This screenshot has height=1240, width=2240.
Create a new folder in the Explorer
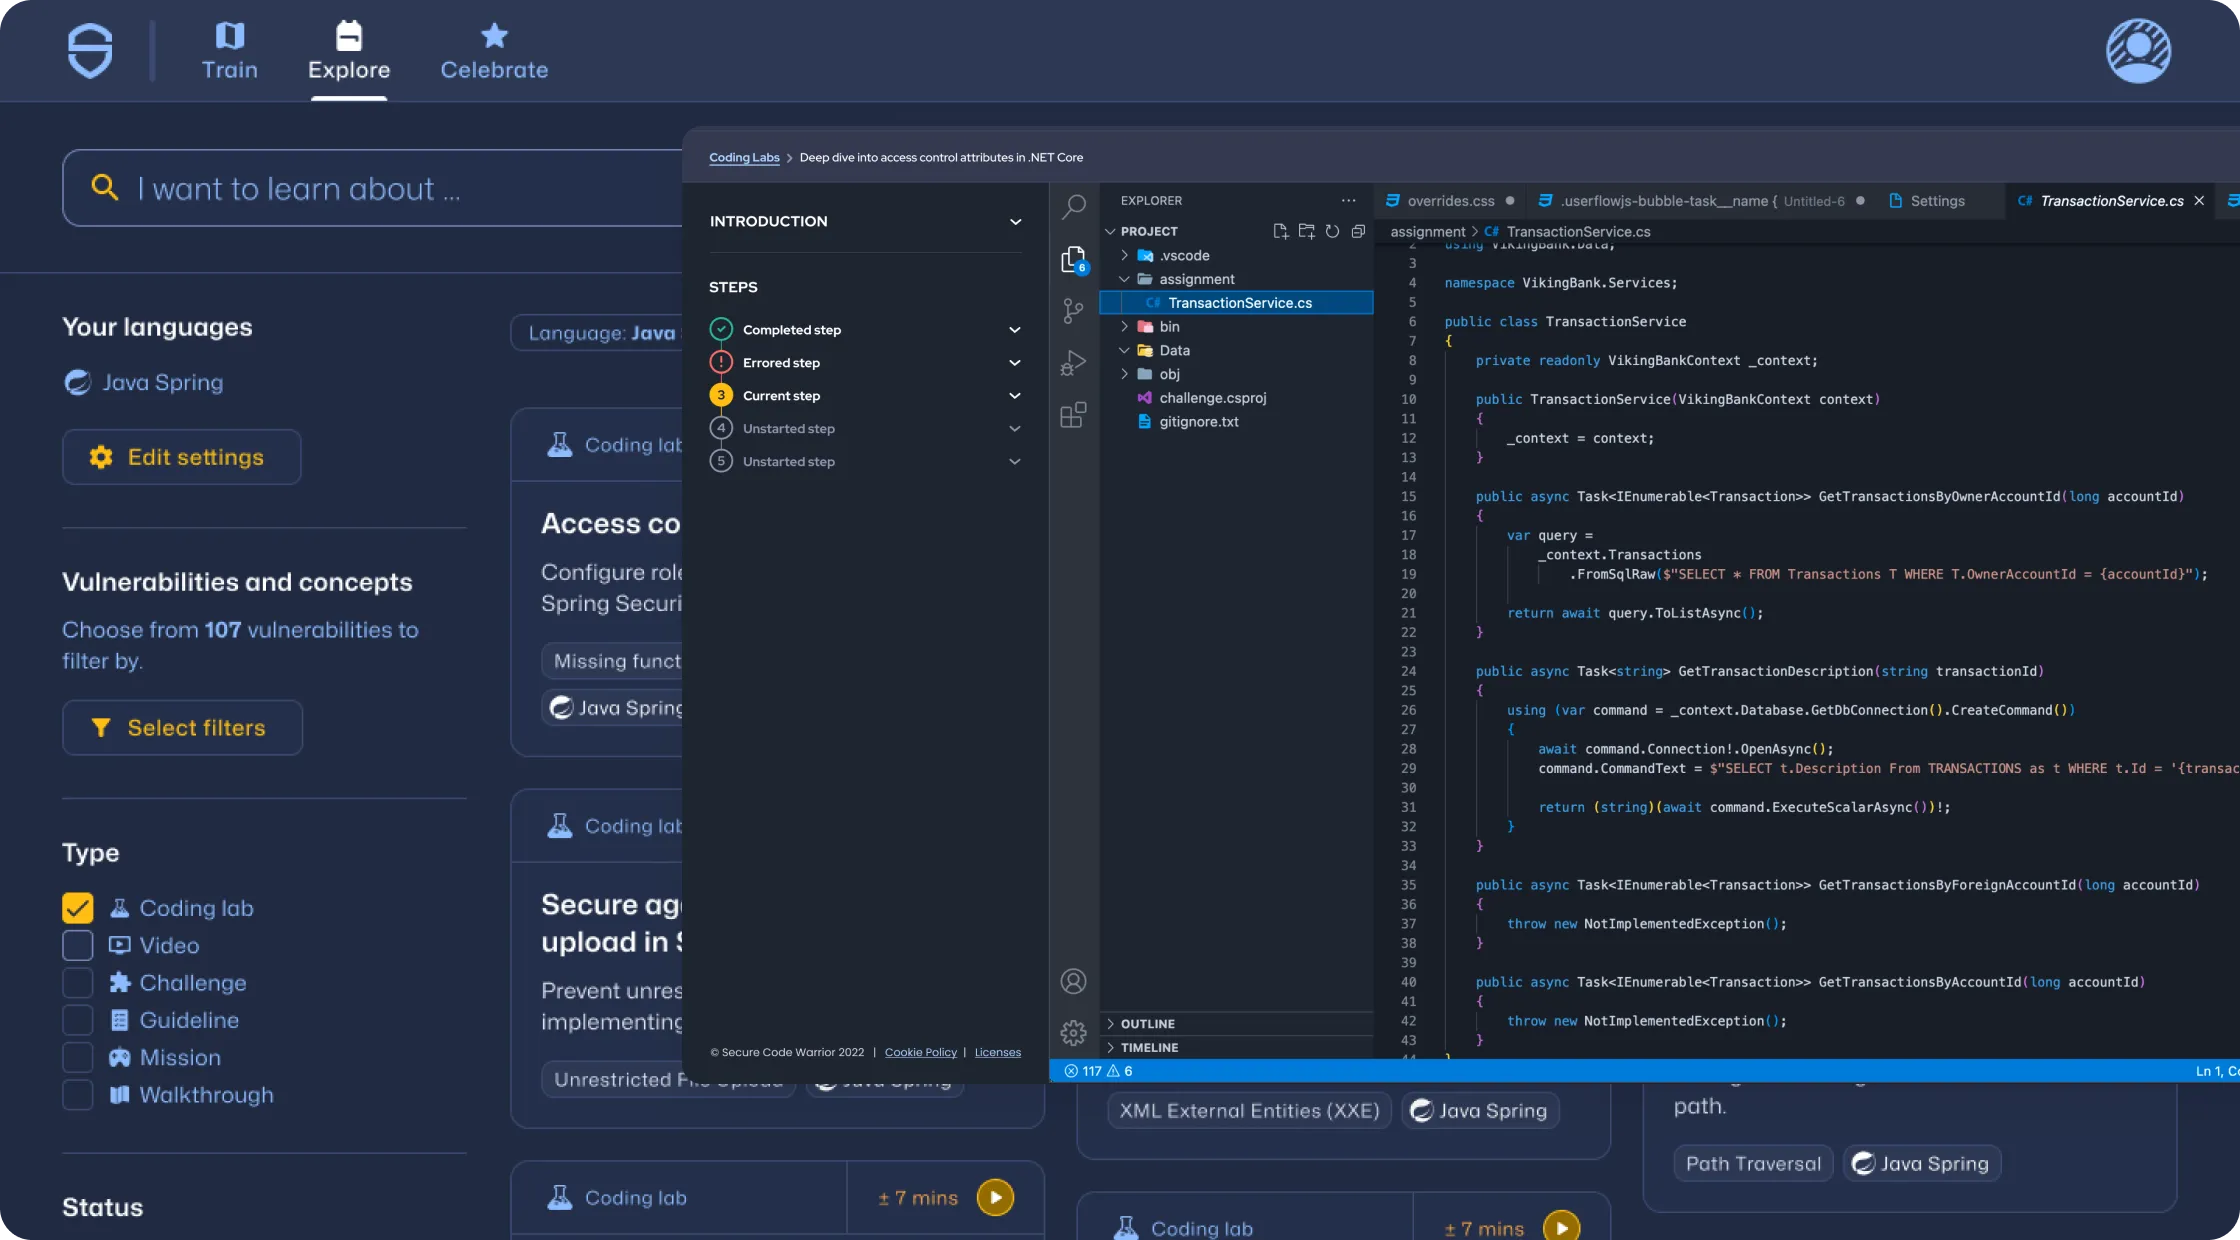coord(1306,231)
